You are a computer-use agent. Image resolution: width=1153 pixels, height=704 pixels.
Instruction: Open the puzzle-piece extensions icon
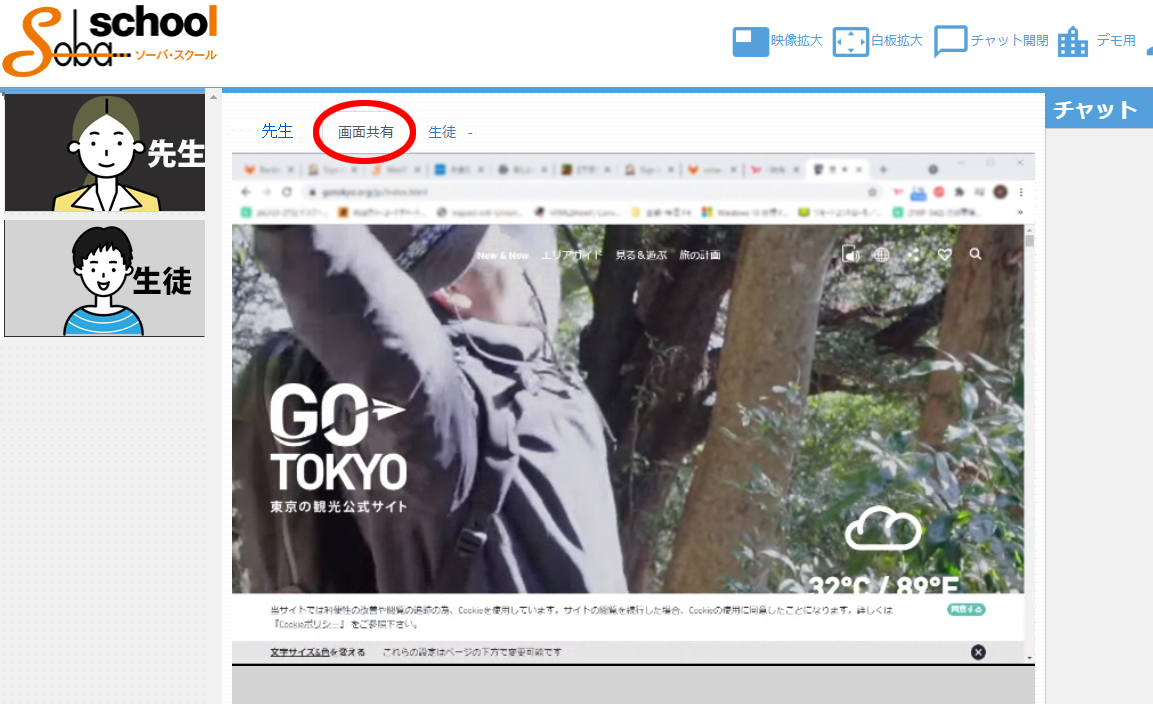(x=959, y=192)
